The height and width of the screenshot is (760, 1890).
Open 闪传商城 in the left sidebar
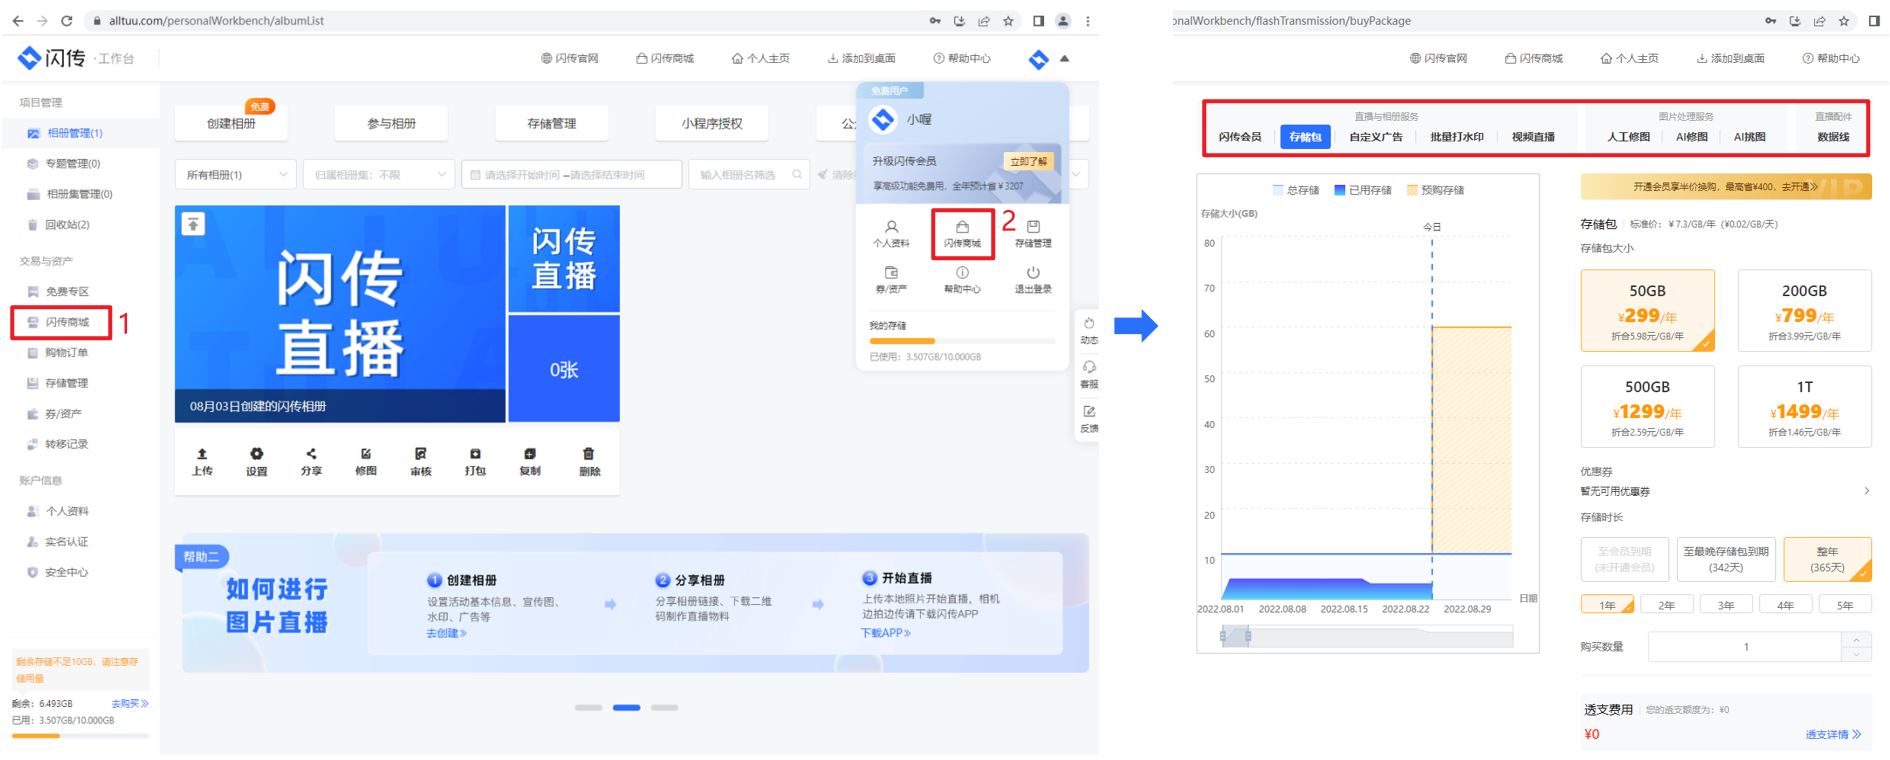click(60, 322)
